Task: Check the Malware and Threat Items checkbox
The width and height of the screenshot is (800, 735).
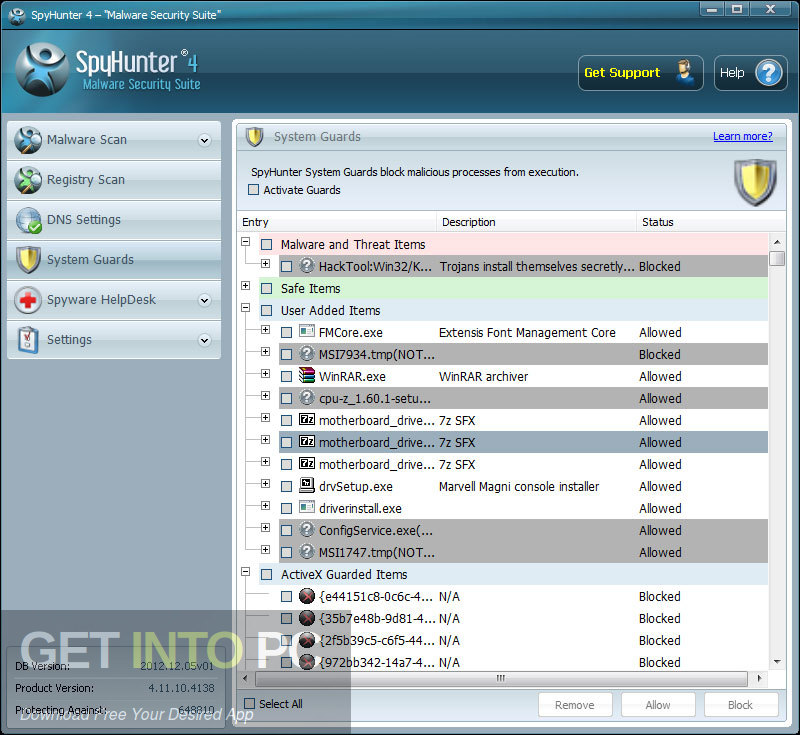Action: pos(266,245)
